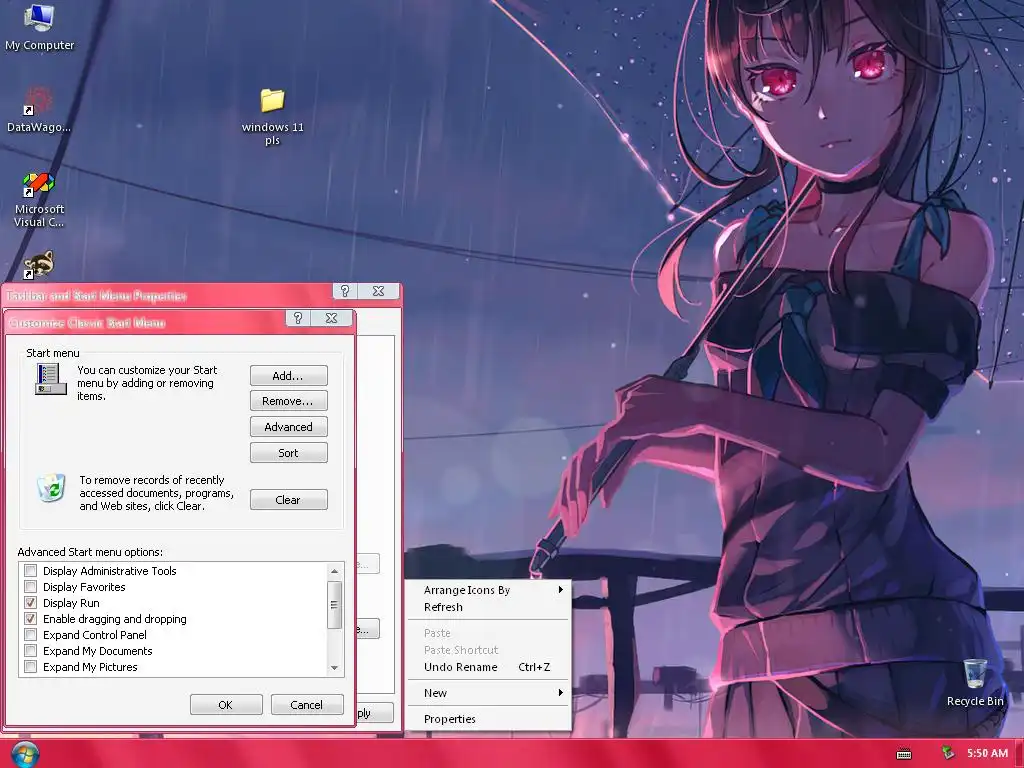The height and width of the screenshot is (768, 1024).
Task: Click greyed Paste Shortcut entry
Action: 488,650
